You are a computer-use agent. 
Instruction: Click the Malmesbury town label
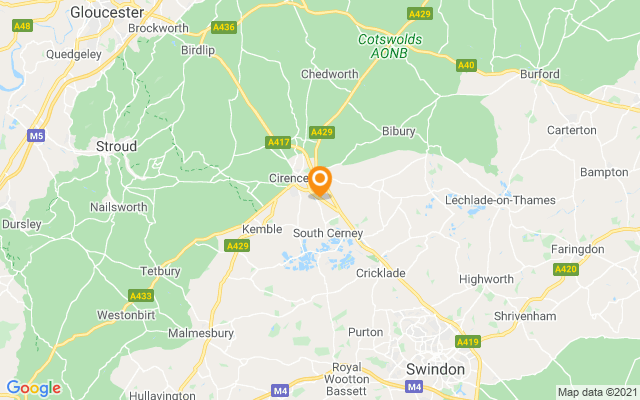click(x=201, y=333)
